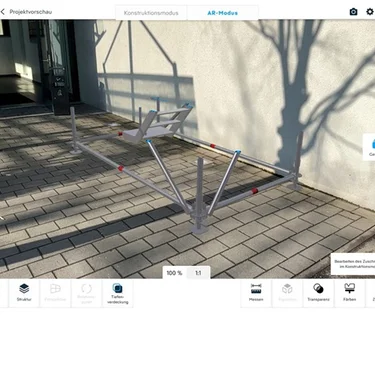
Task: Choose the Färben coloring tool
Action: coord(349,293)
